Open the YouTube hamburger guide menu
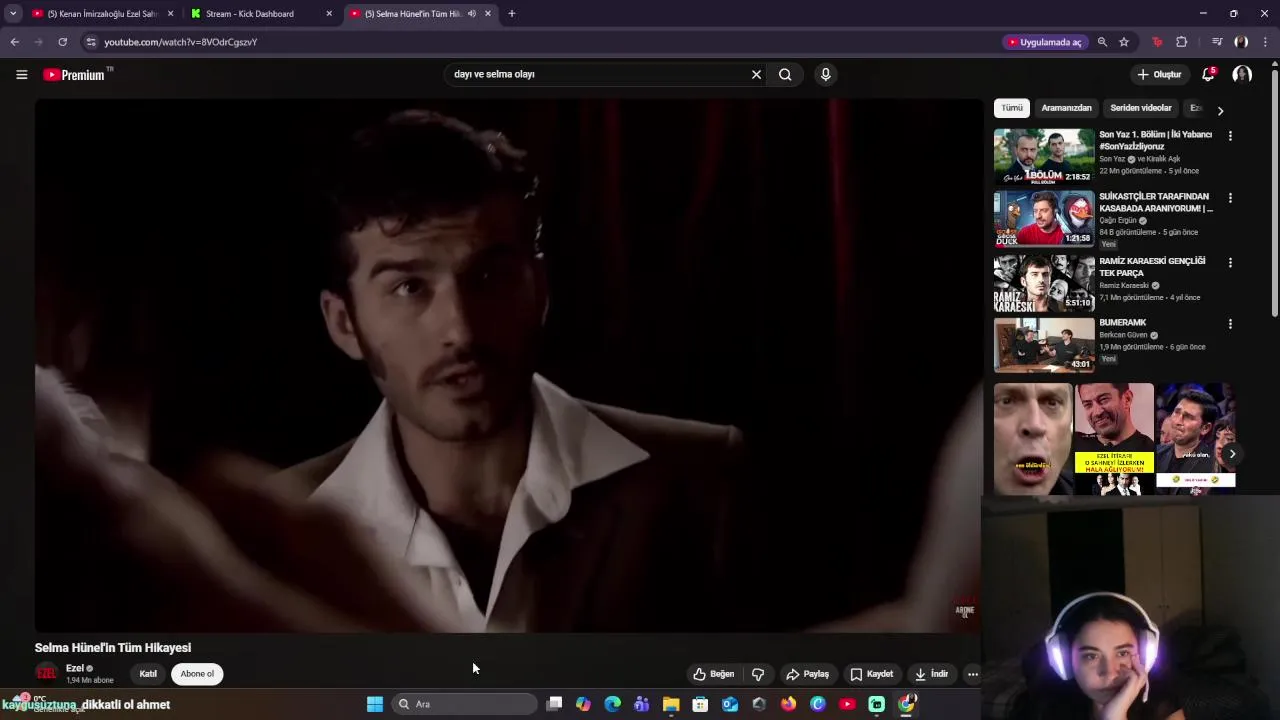Image resolution: width=1280 pixels, height=720 pixels. [21, 74]
